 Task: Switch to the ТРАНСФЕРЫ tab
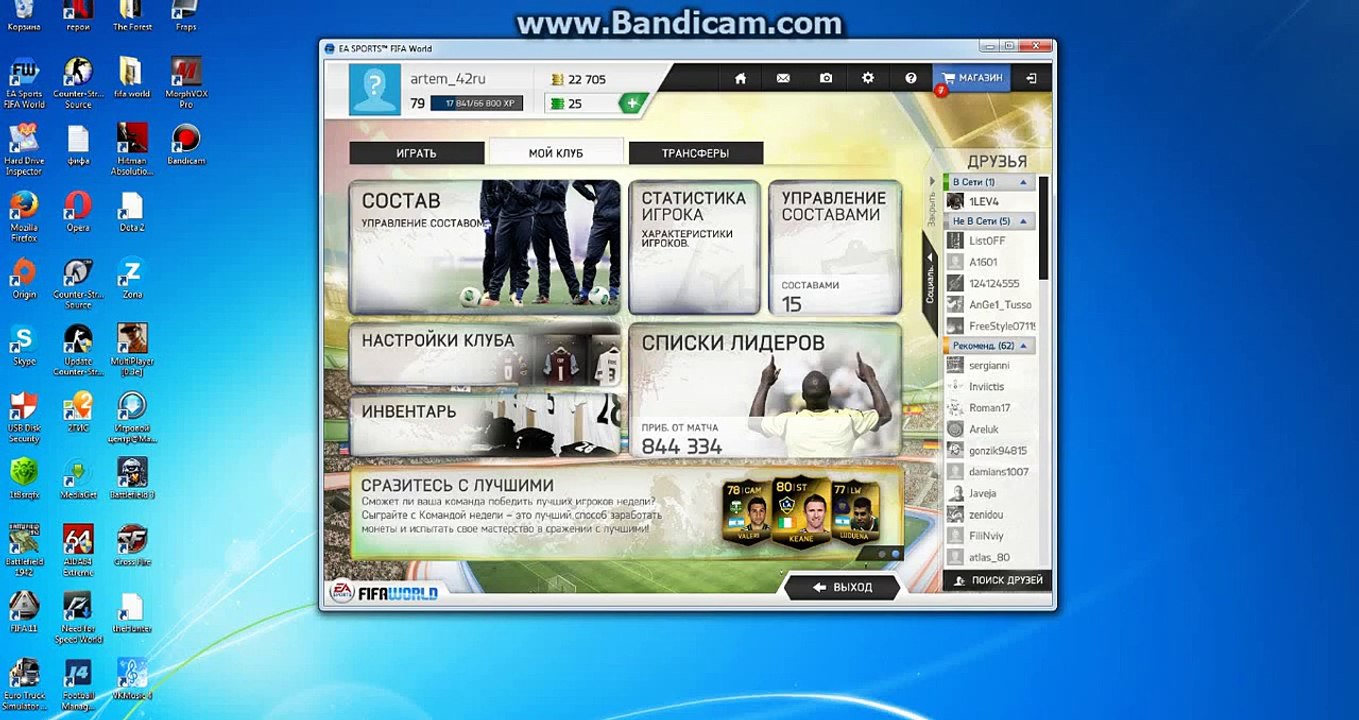pos(695,153)
